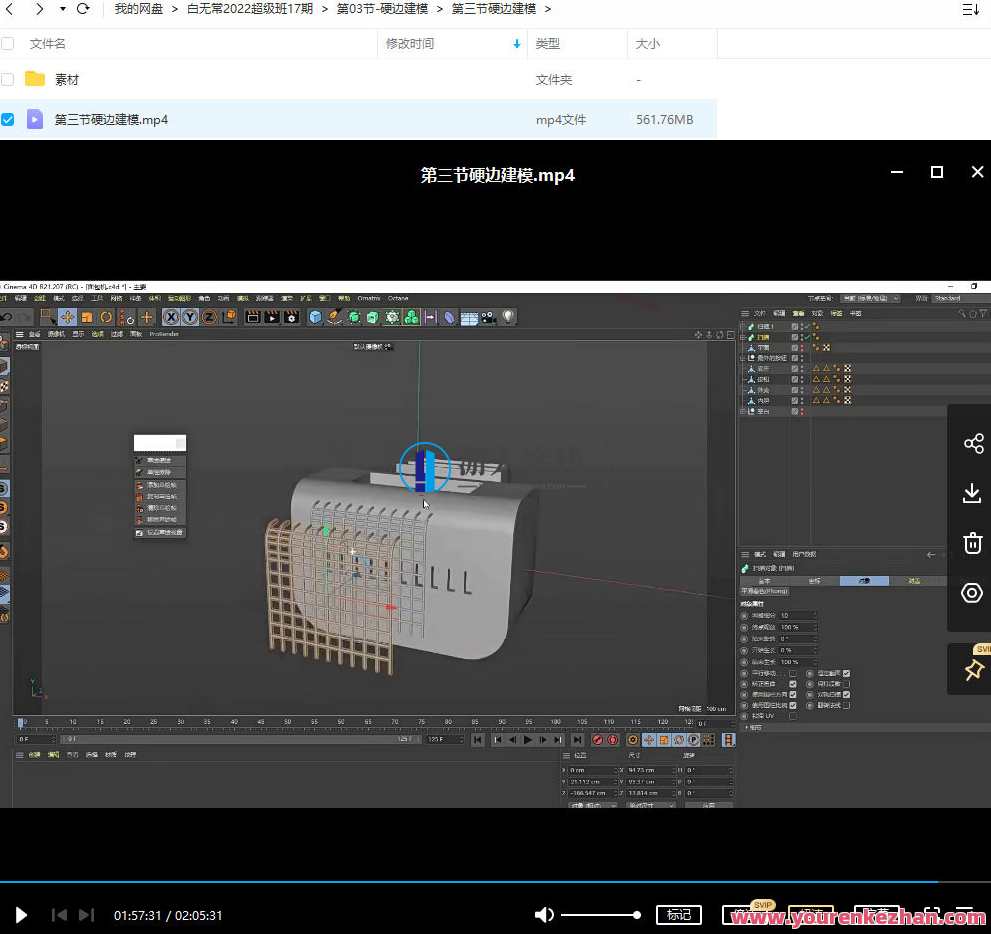Image resolution: width=991 pixels, height=934 pixels.
Task: Mute audio using the speaker icon
Action: tap(544, 915)
